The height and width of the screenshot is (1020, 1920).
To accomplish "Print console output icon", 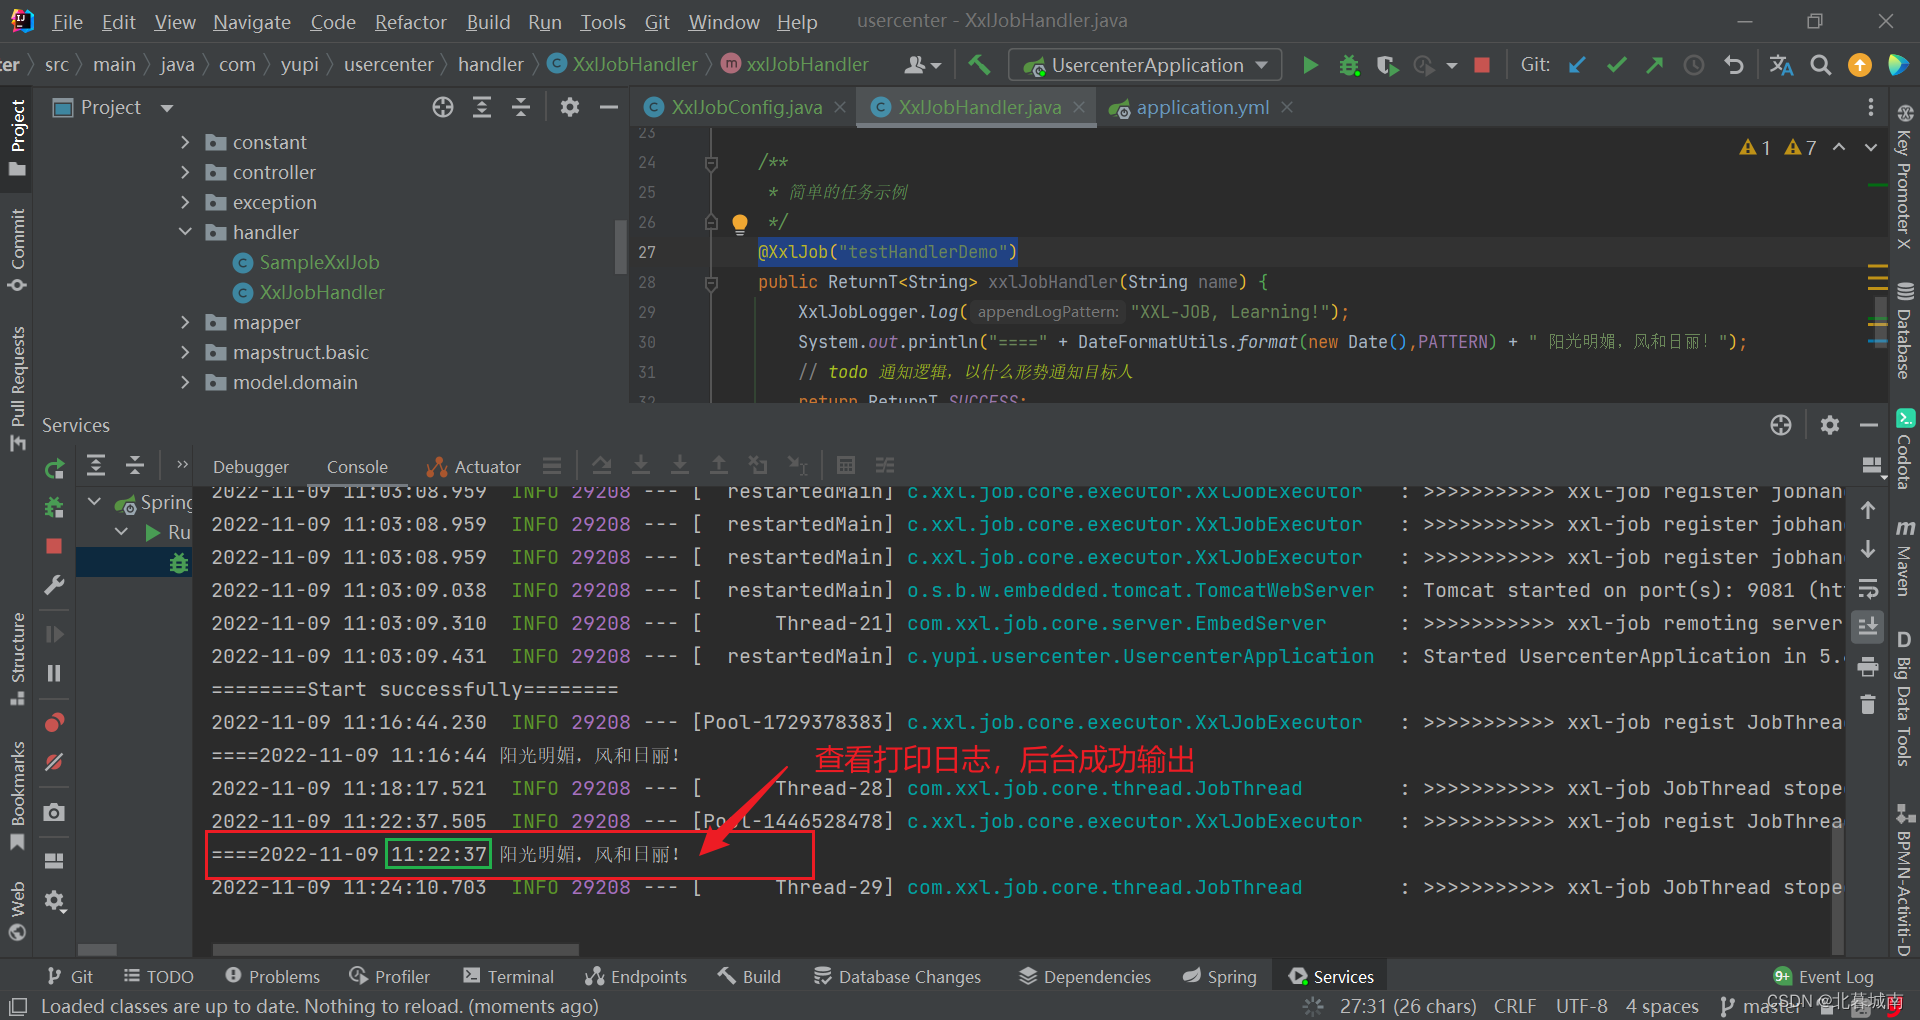I will pos(1867,666).
